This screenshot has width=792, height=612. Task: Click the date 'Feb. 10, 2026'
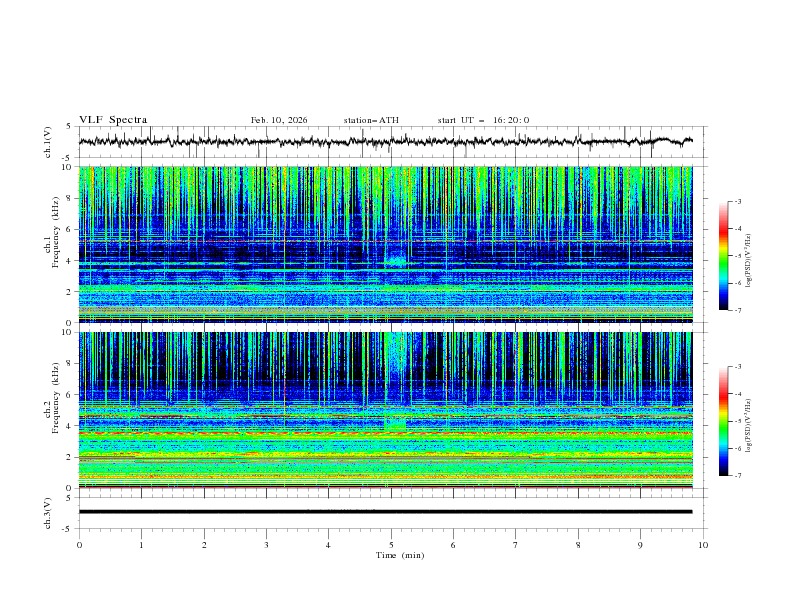[279, 120]
